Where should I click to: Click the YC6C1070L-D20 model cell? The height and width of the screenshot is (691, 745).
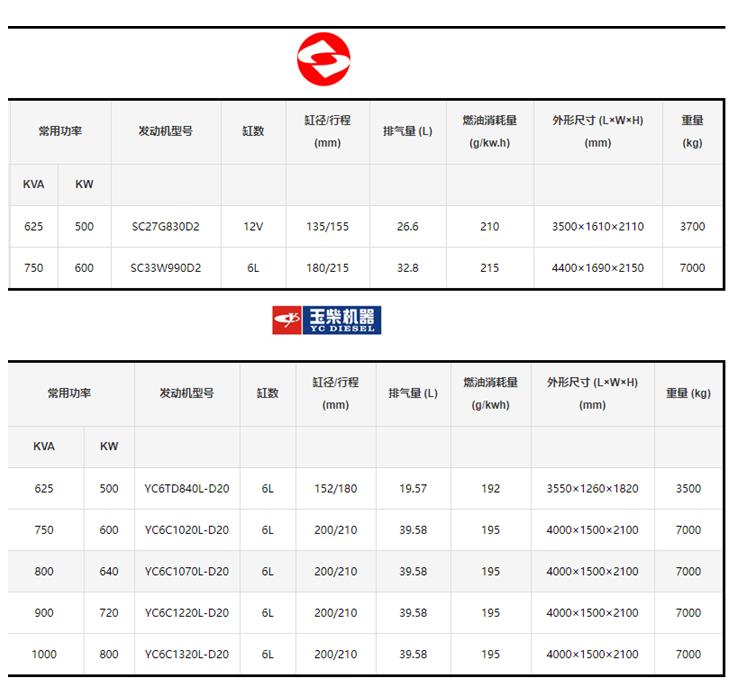[x=187, y=571]
